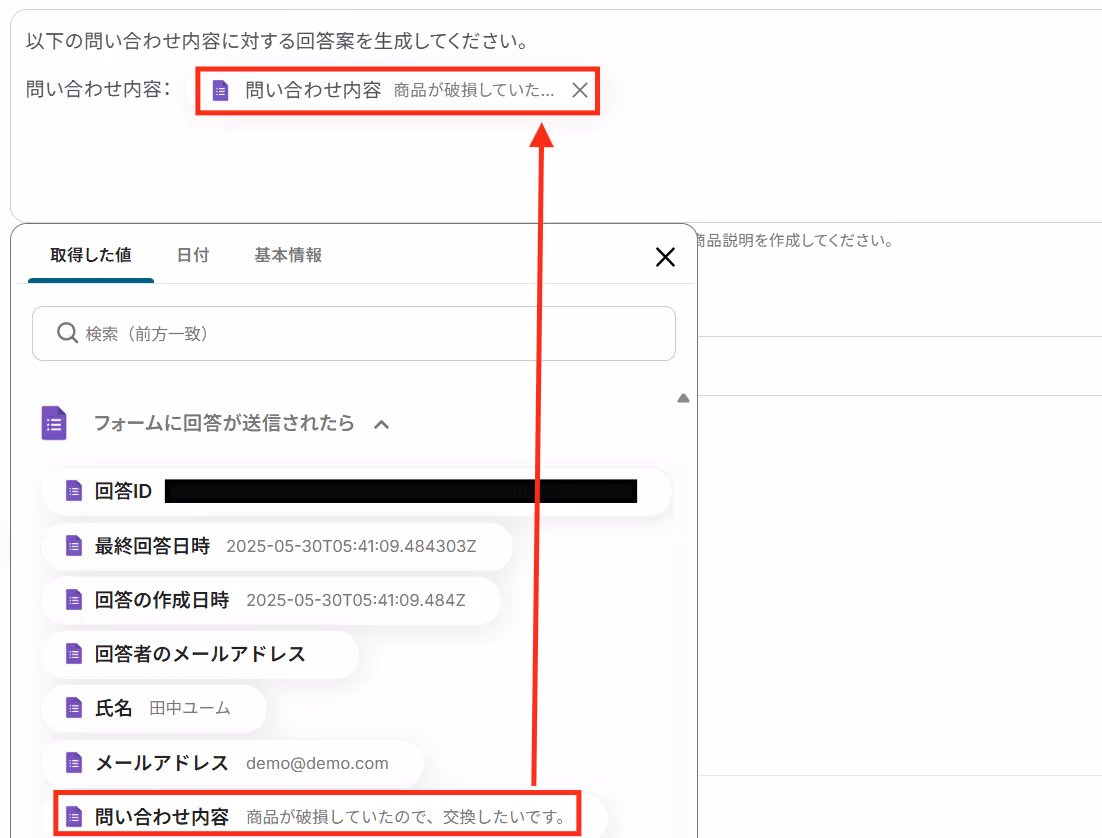Click the form icon on 回答者のメールアドレス row
Image resolution: width=1102 pixels, height=838 pixels.
pos(74,654)
